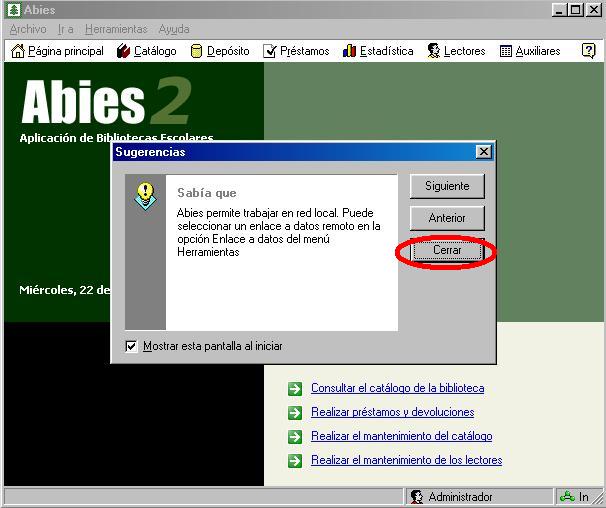606x508 pixels.
Task: Open the Lectores section icon
Action: coord(434,51)
